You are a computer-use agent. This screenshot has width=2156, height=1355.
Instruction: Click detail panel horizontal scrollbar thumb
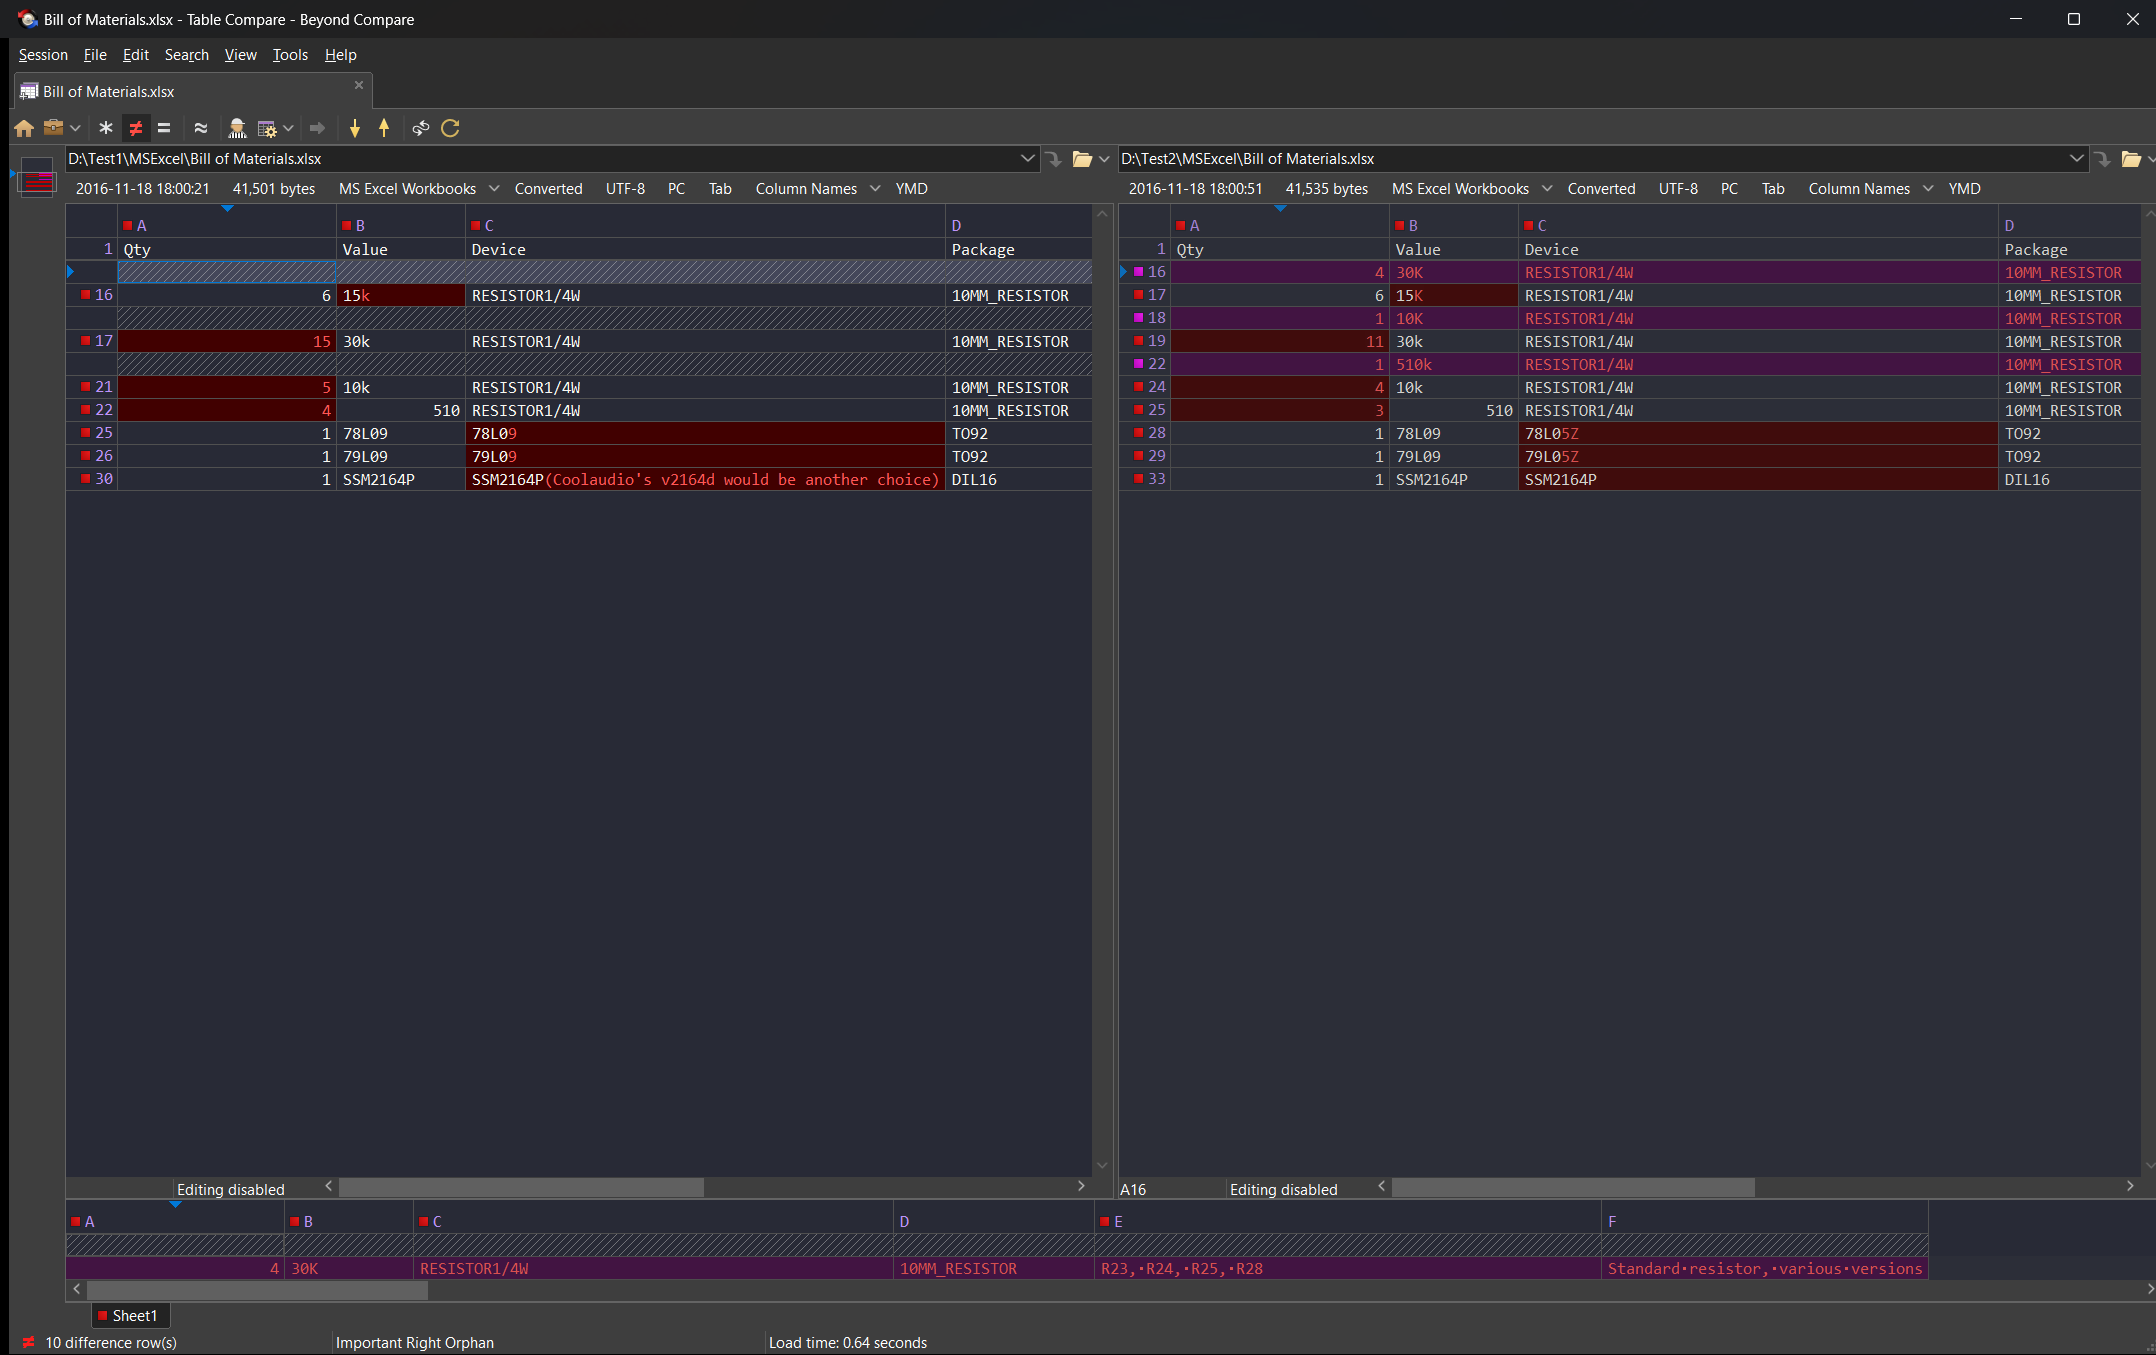(x=257, y=1290)
